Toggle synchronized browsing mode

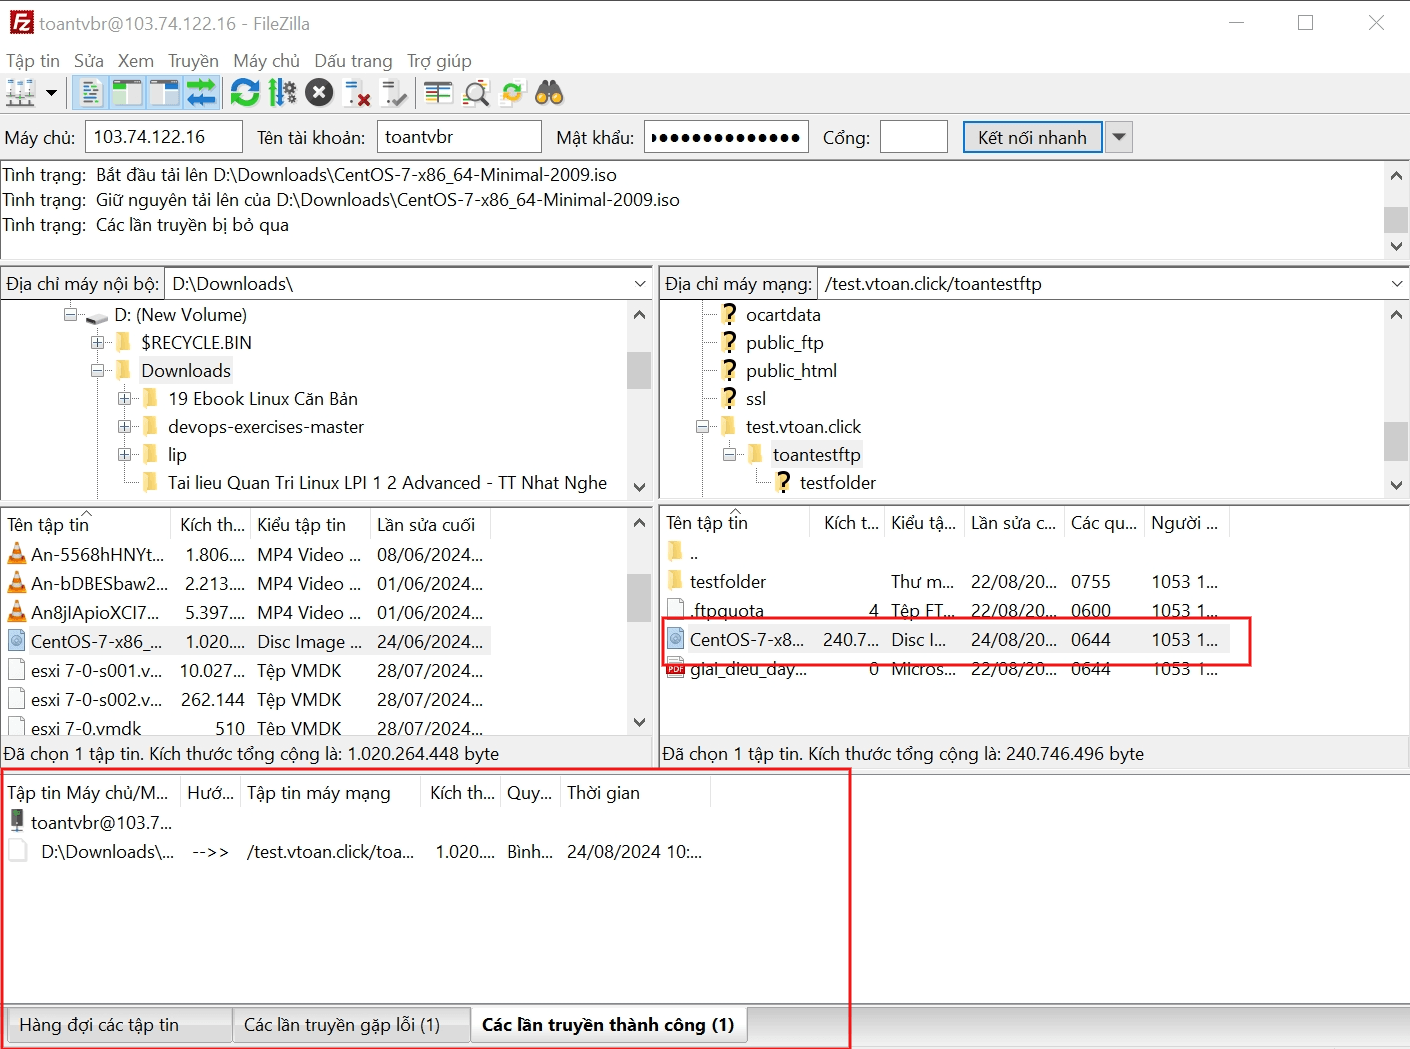(x=512, y=92)
